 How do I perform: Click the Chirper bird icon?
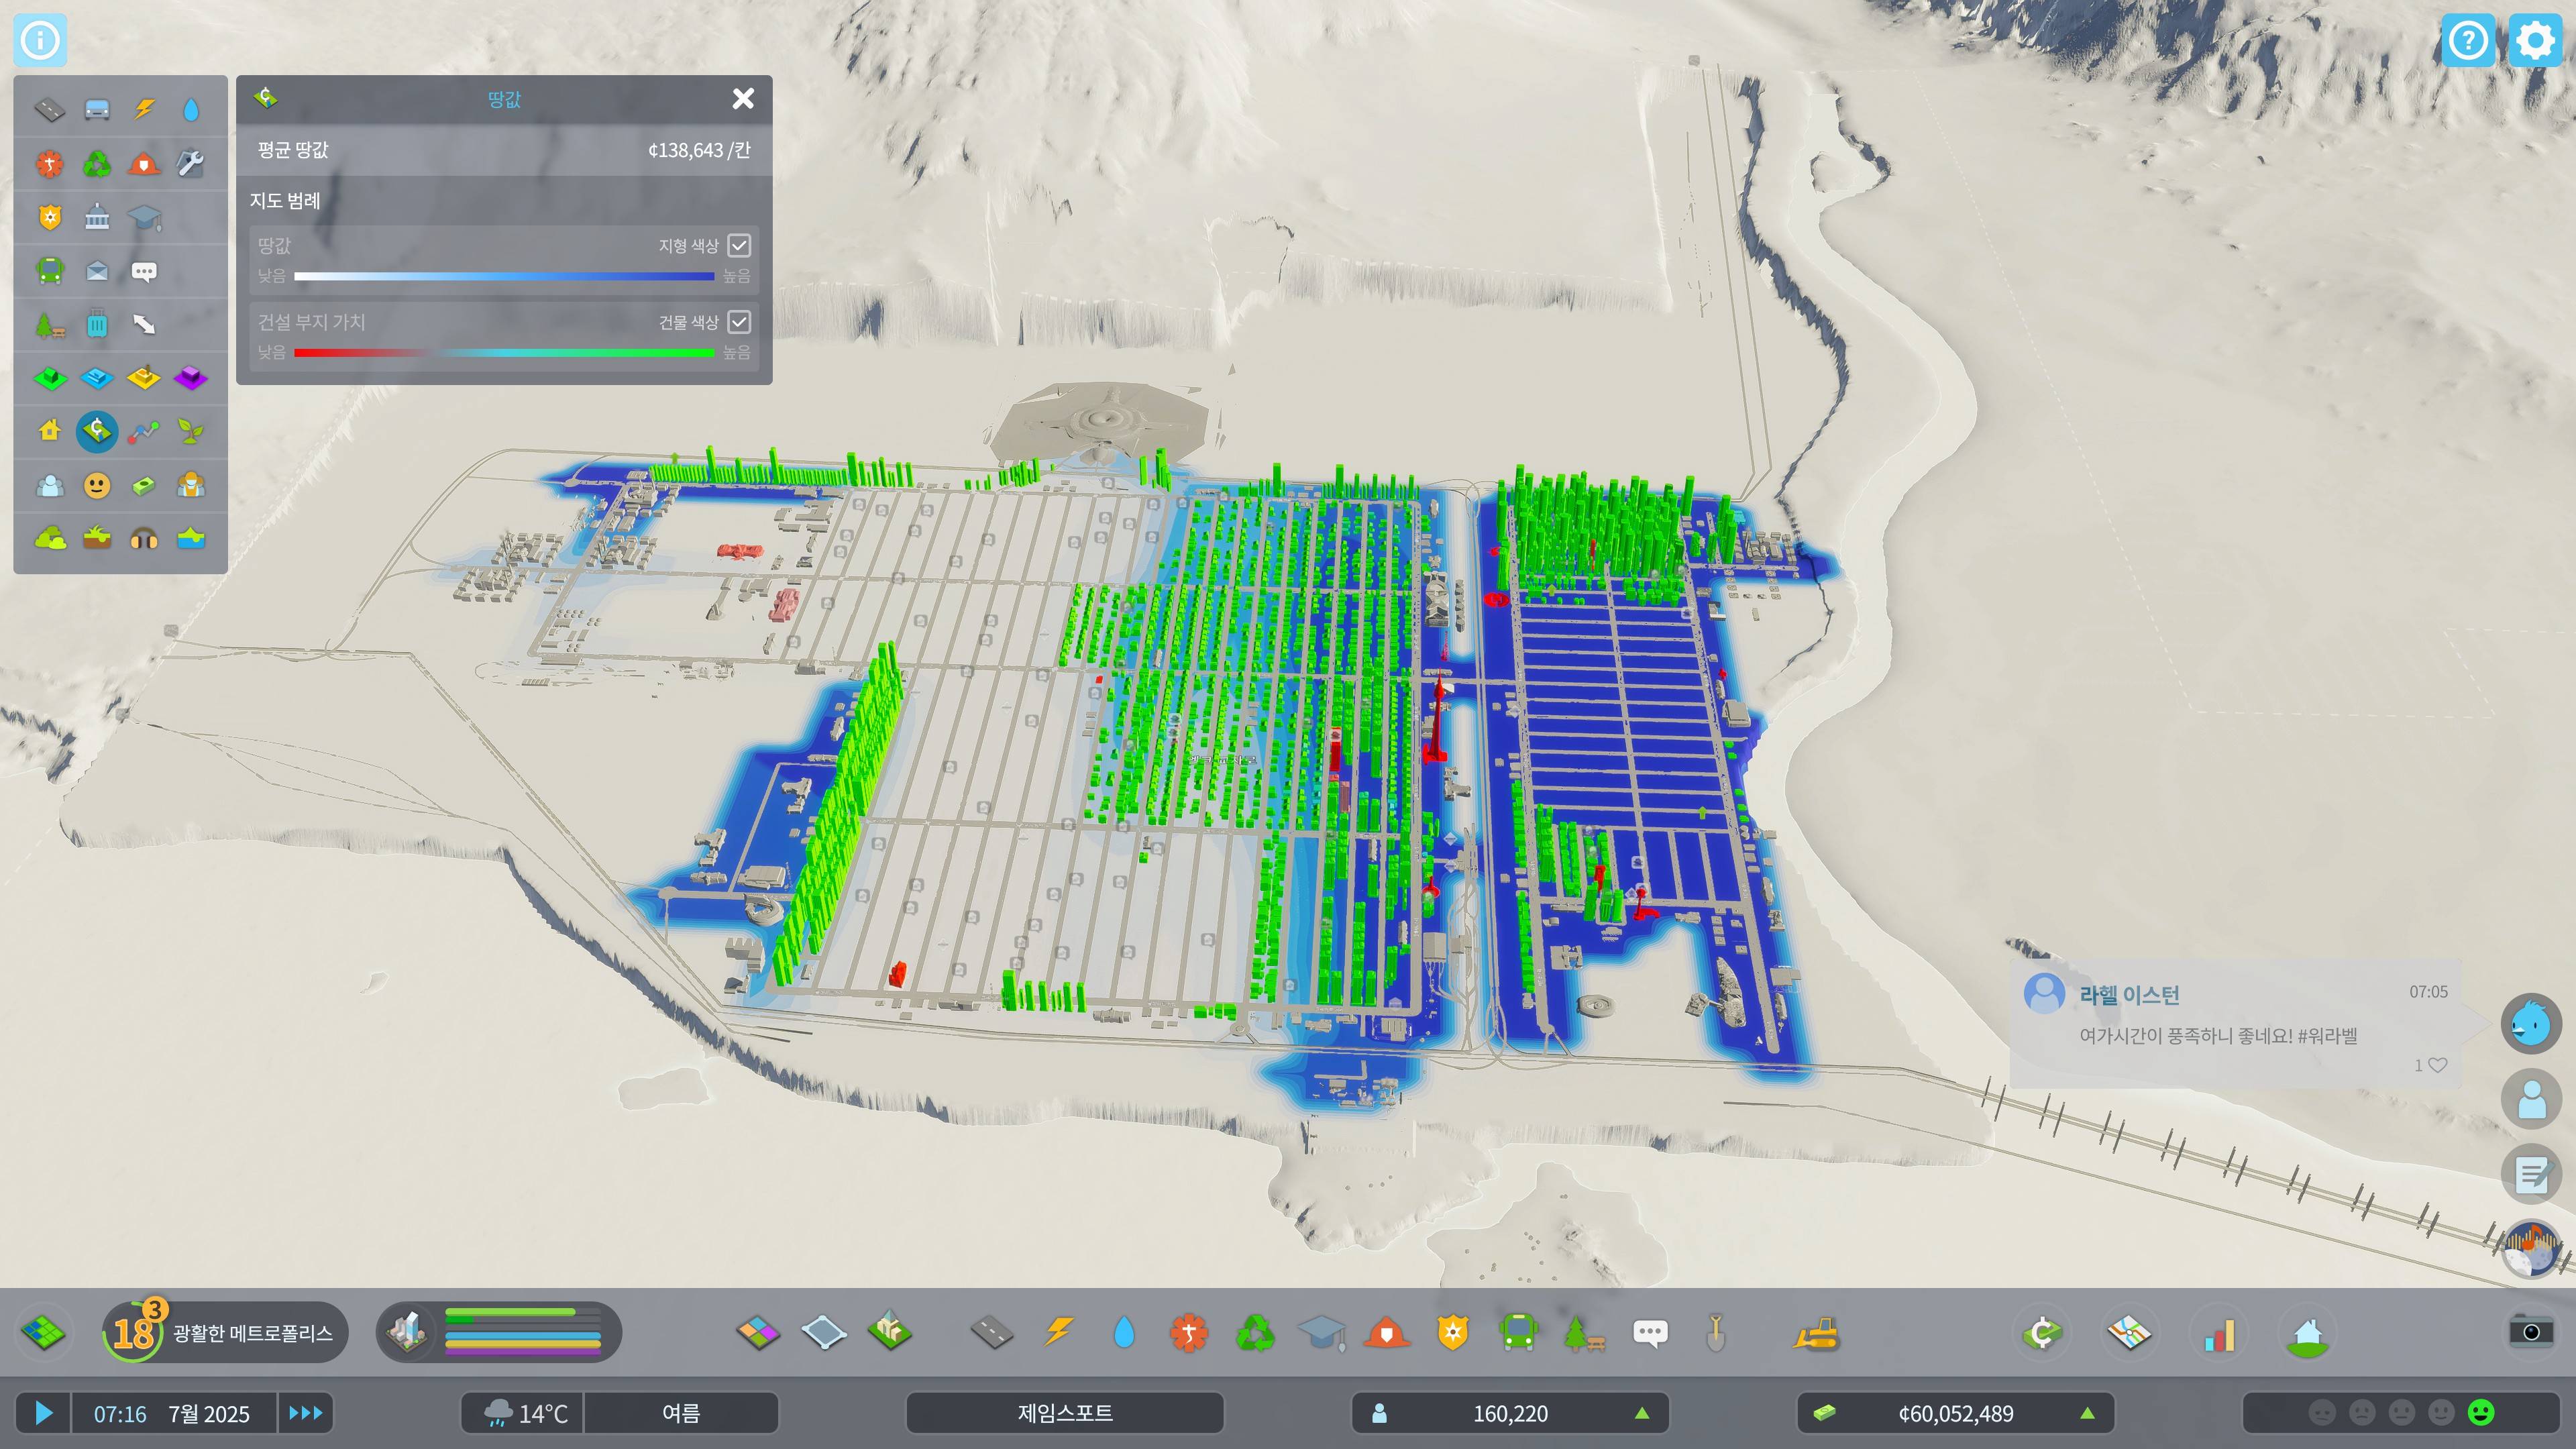2530,1024
